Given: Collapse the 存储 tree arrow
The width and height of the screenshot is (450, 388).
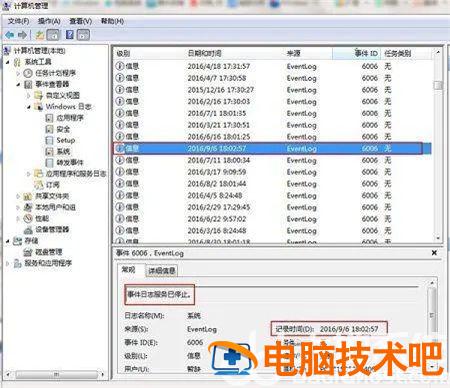Looking at the screenshot, I should (8, 241).
